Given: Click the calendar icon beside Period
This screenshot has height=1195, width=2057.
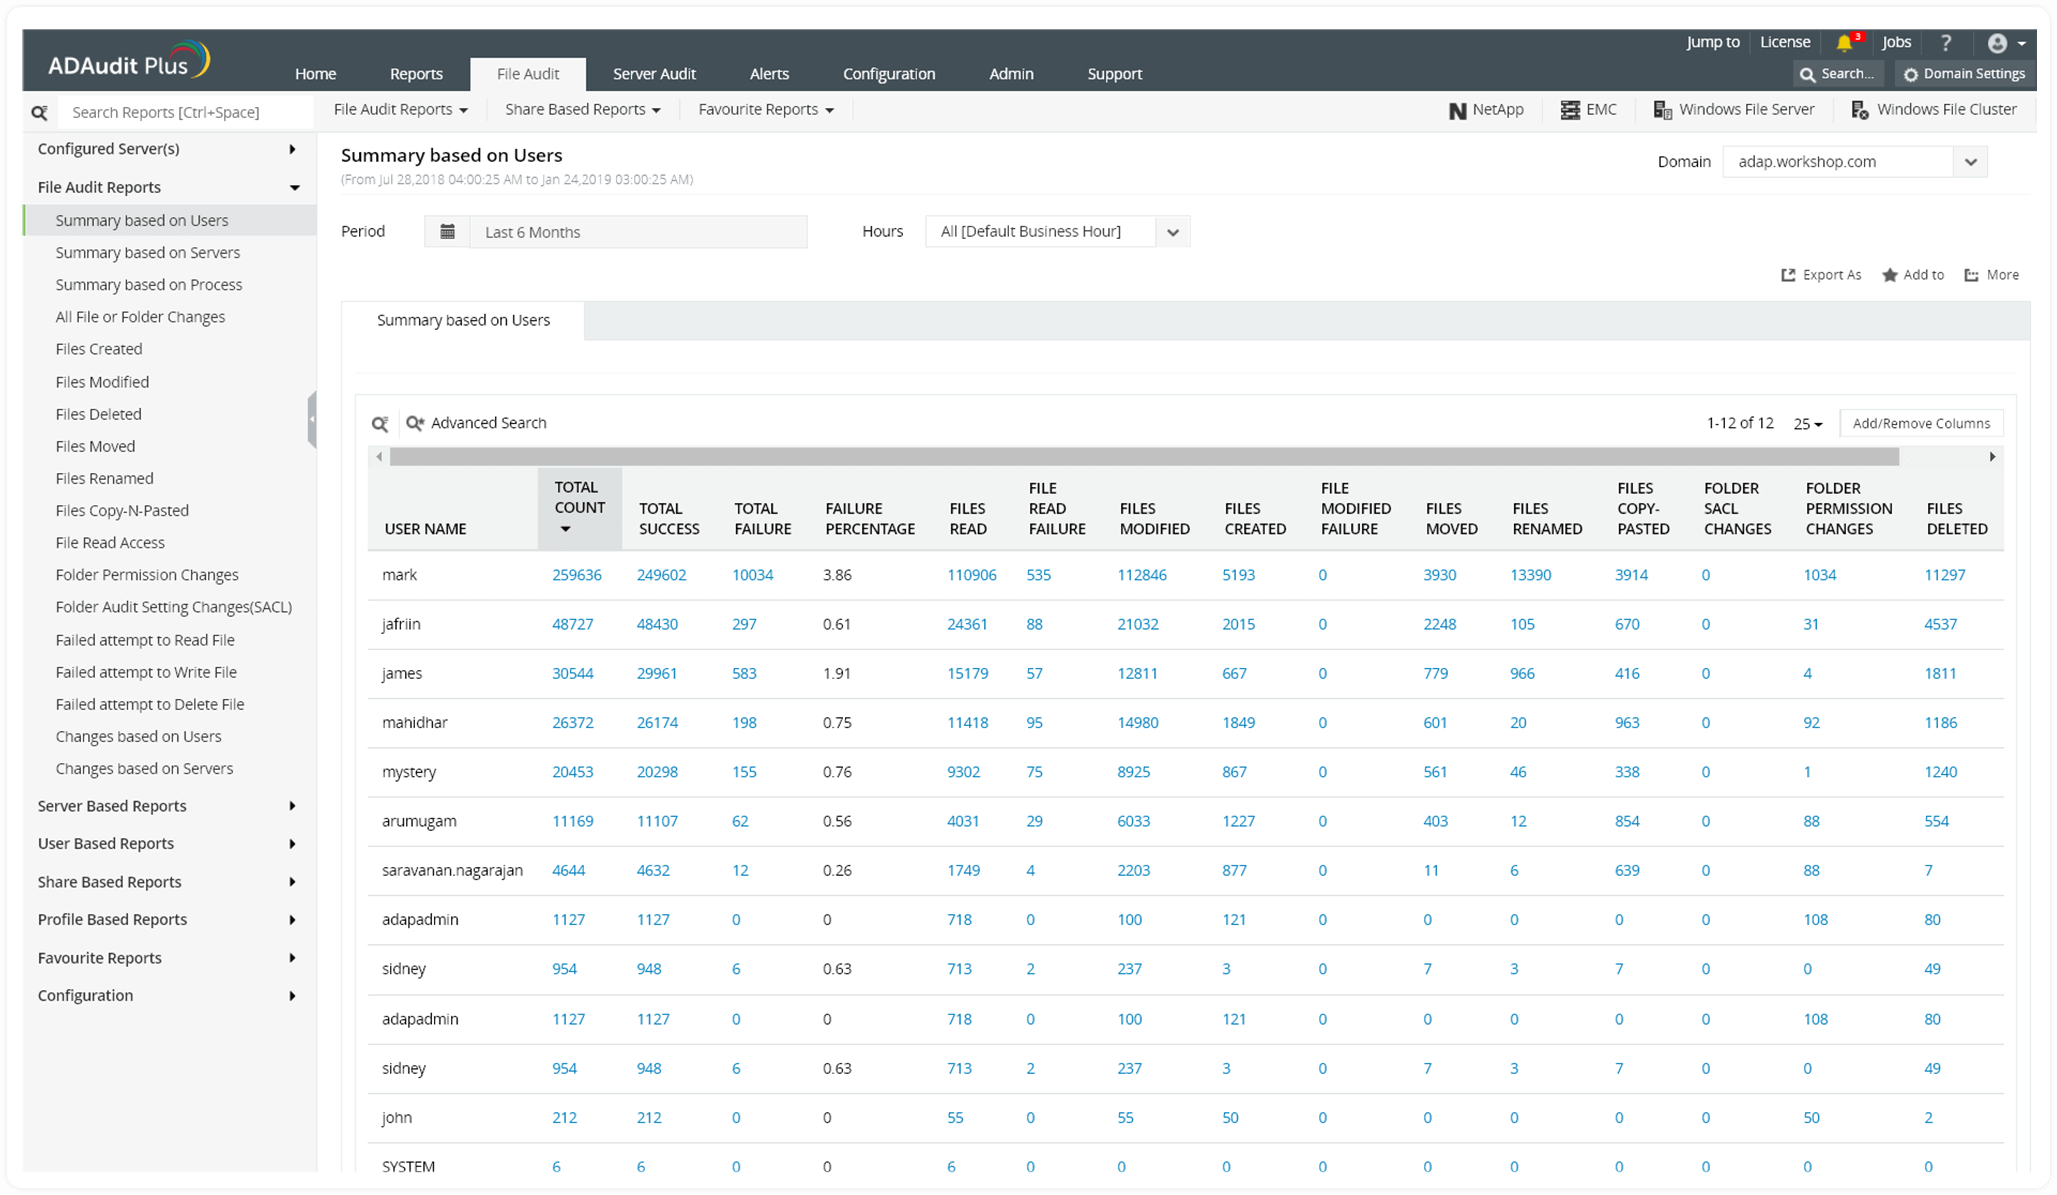Looking at the screenshot, I should [447, 232].
